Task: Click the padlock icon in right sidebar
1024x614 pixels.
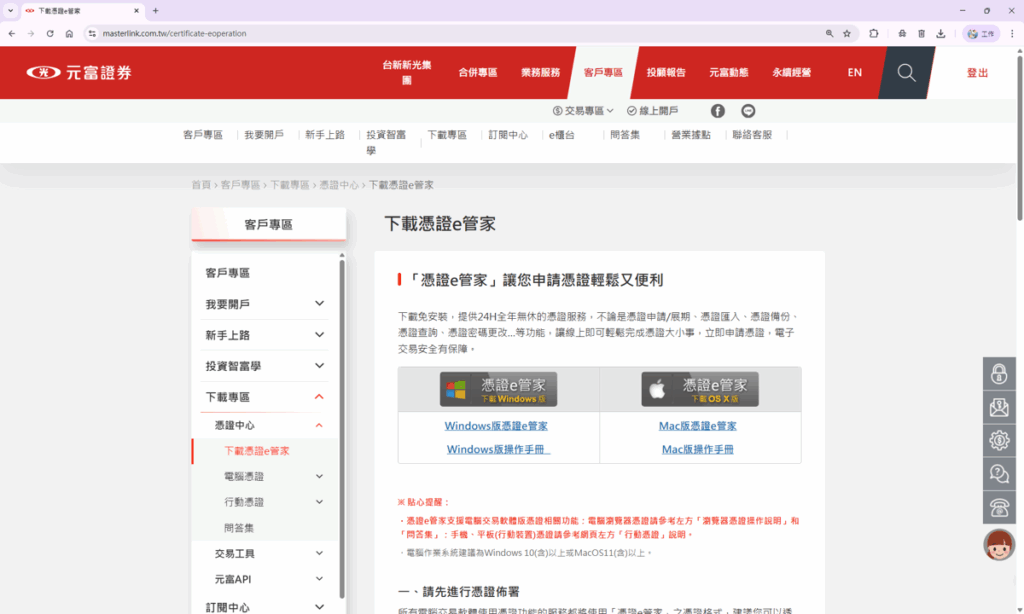Action: tap(999, 374)
